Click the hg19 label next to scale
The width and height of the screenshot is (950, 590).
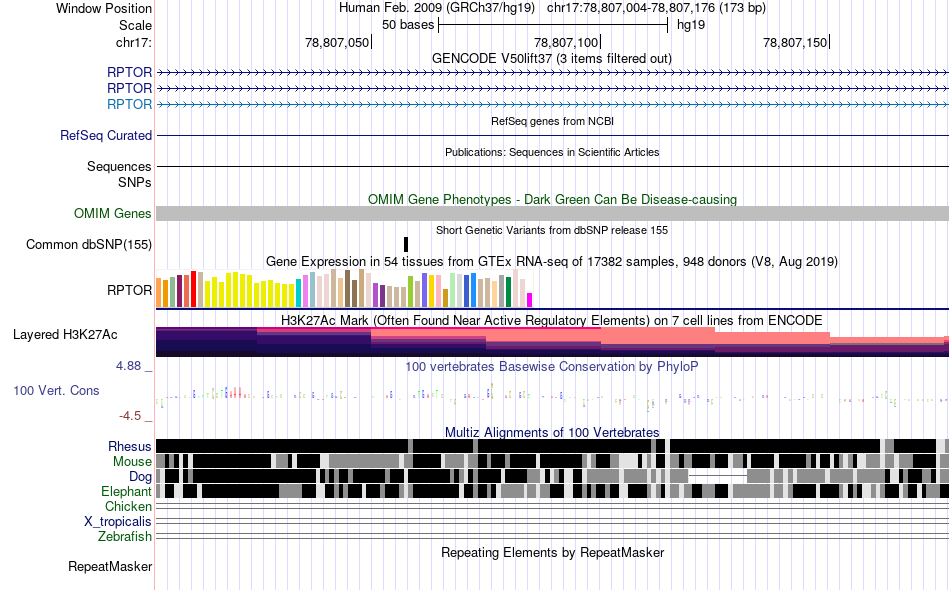point(691,25)
